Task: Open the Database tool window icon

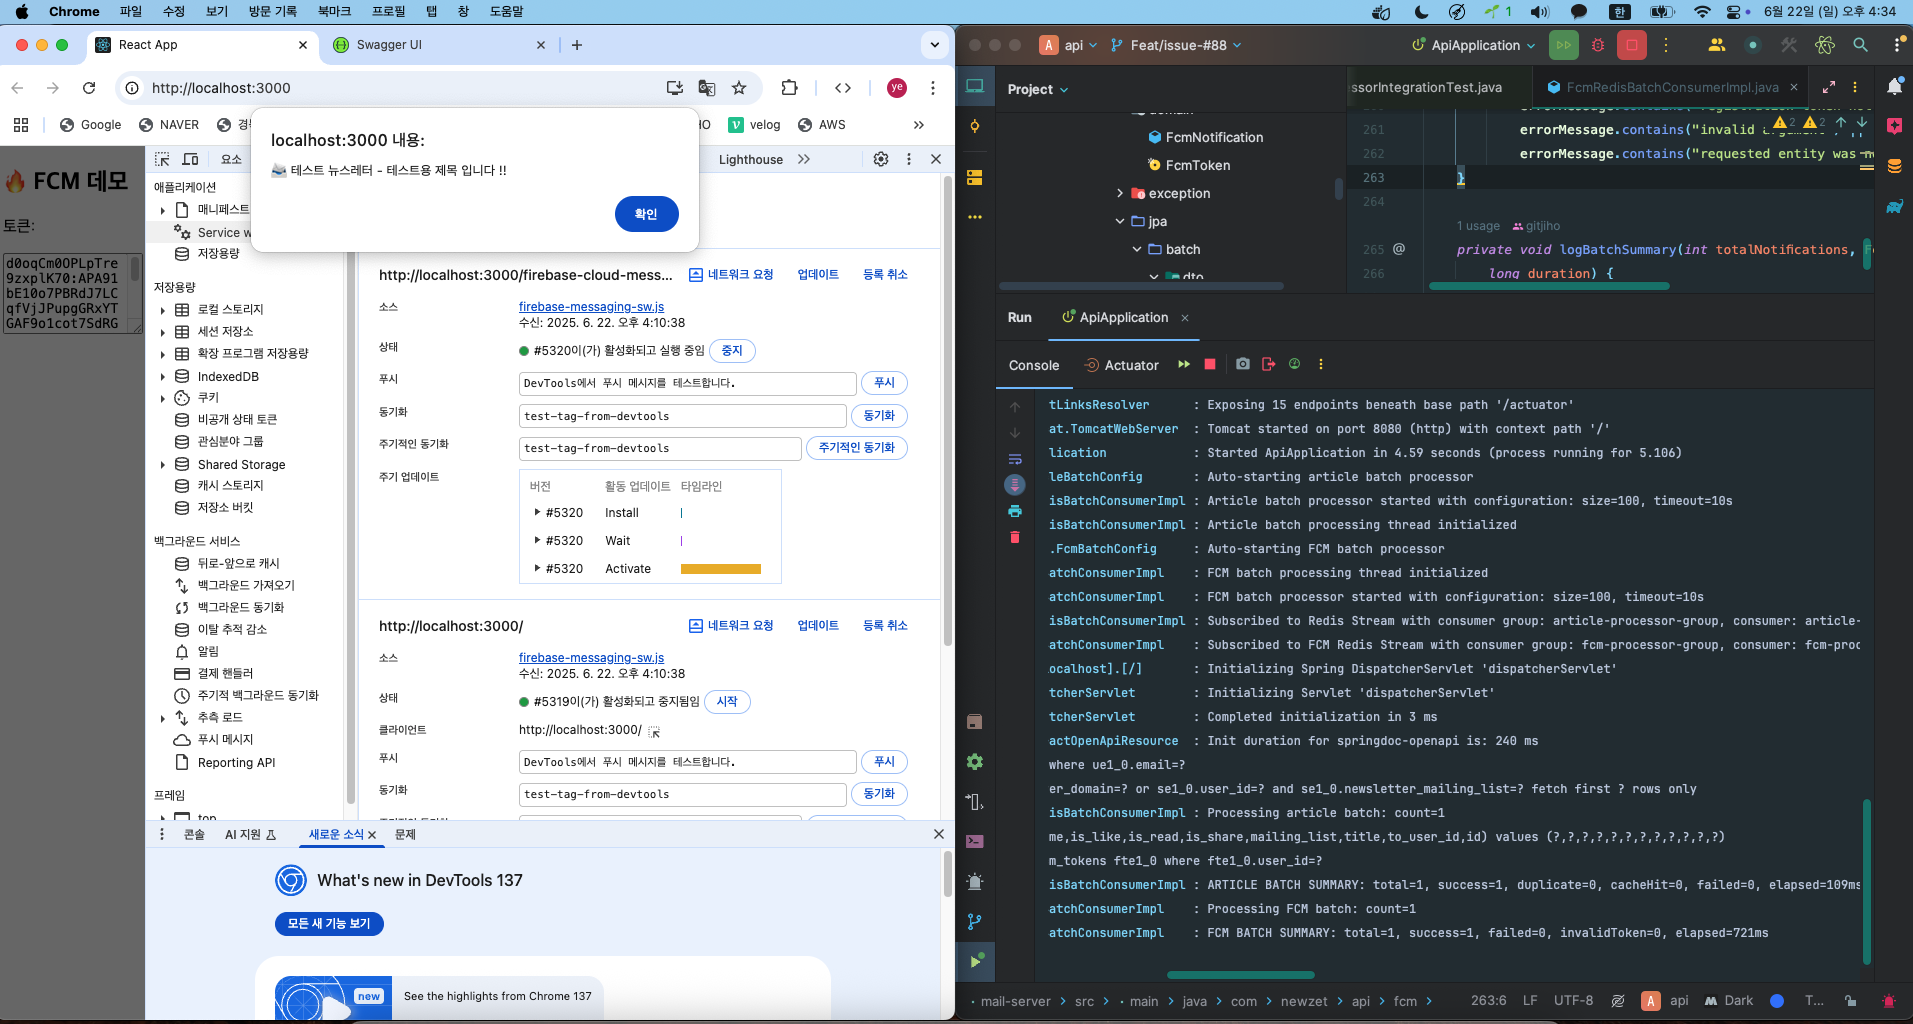Action: click(1894, 167)
